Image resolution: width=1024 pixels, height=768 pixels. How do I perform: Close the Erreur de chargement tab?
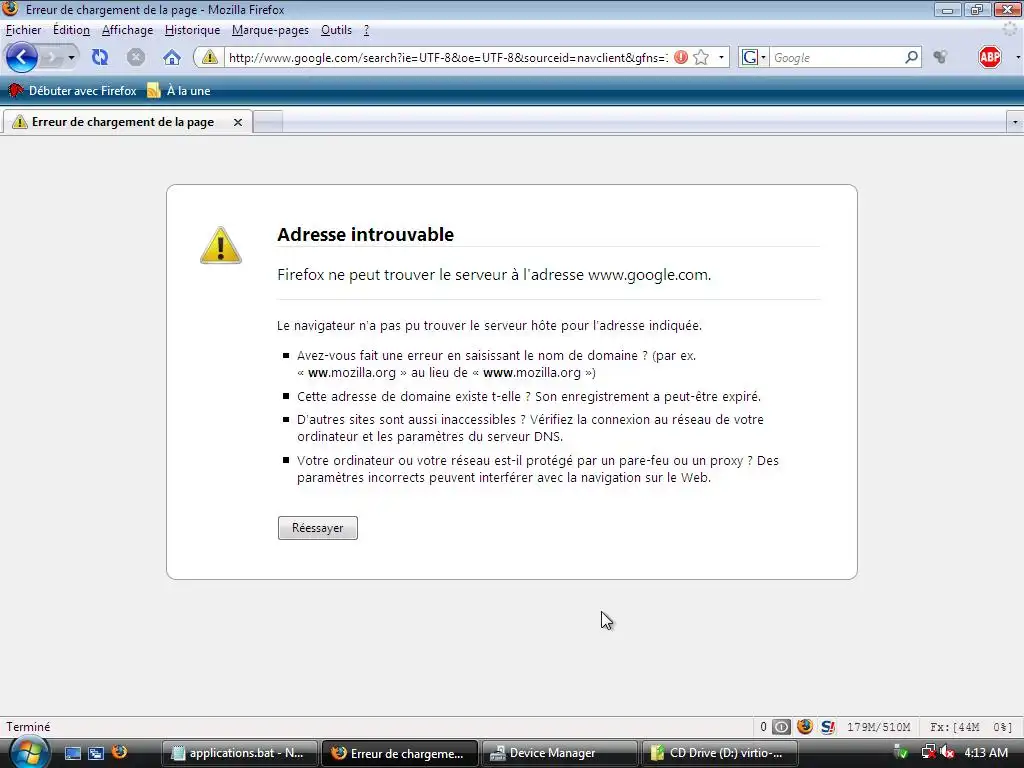(x=238, y=122)
